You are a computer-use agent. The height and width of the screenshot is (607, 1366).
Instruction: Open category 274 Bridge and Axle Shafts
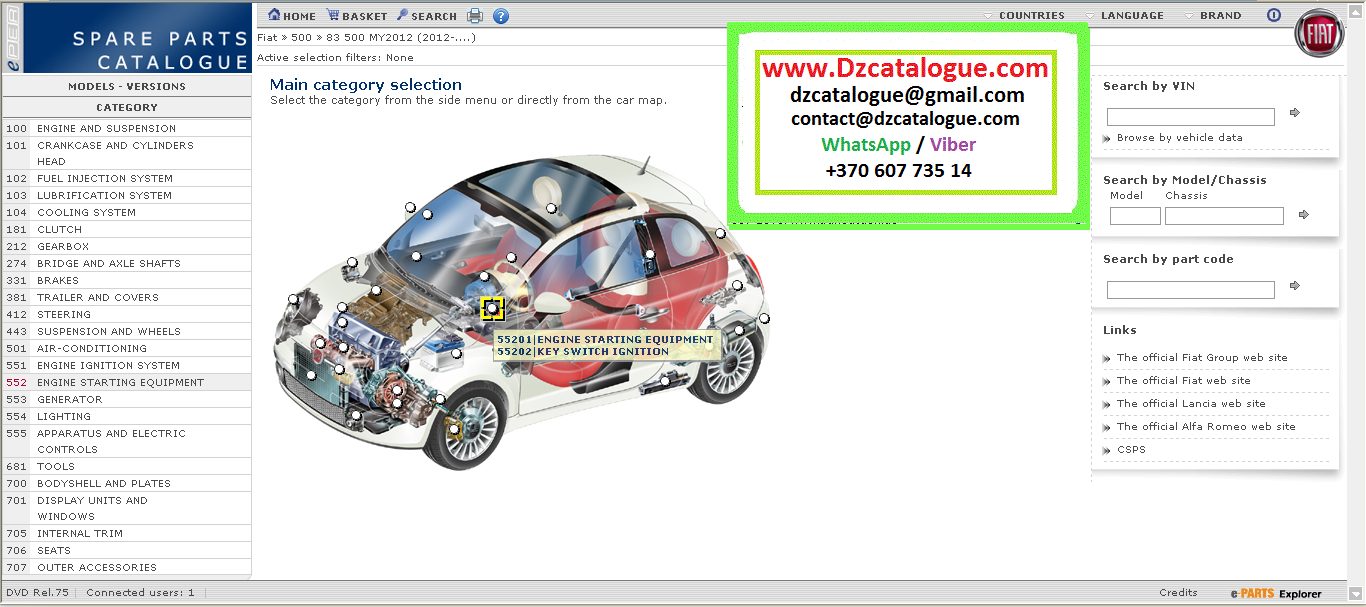(x=127, y=264)
